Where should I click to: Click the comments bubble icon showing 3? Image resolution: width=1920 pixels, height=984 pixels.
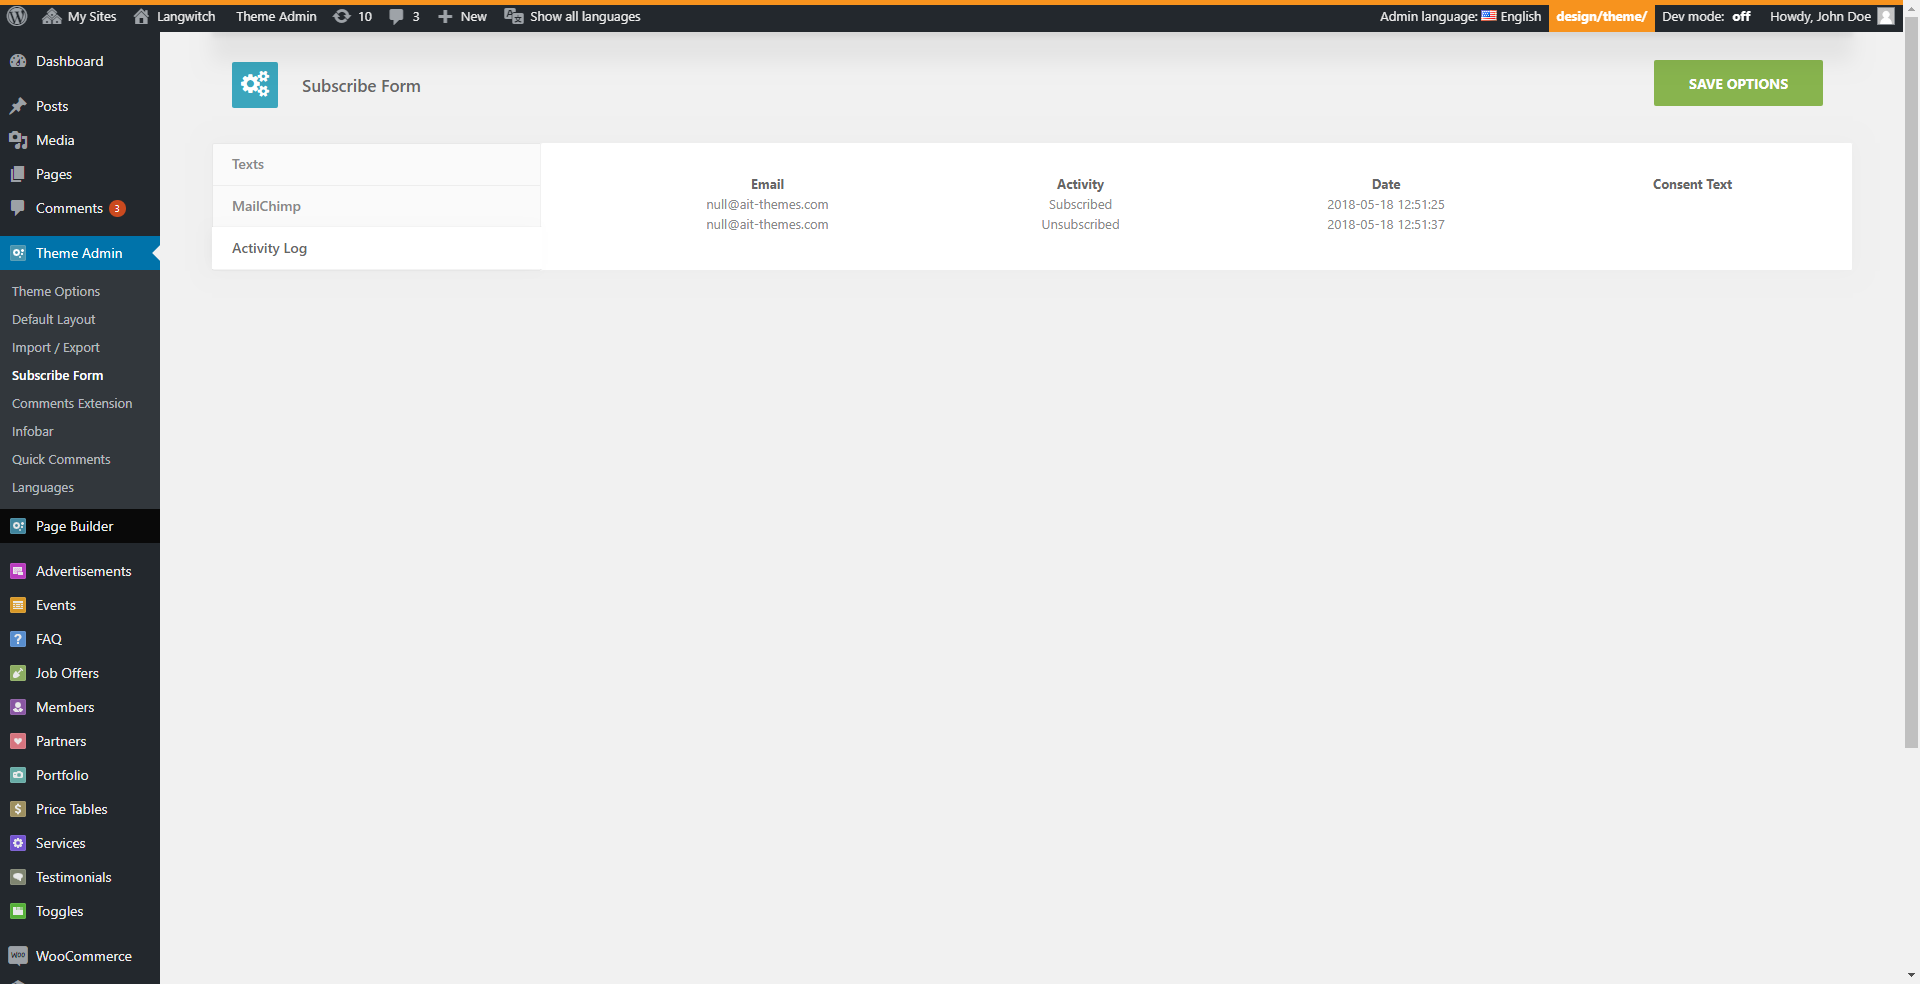396,16
